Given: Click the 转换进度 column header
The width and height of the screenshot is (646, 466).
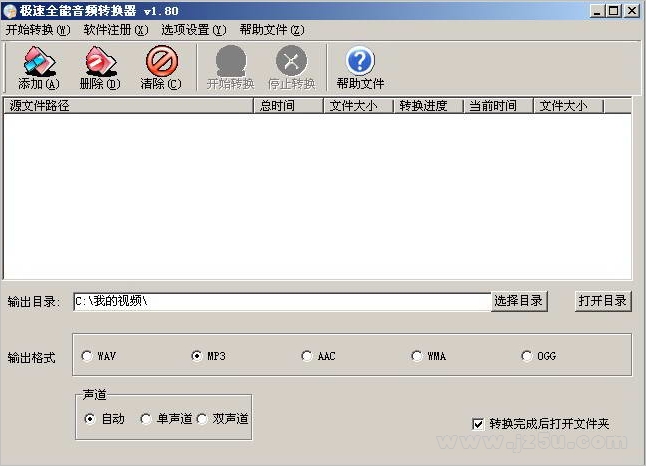Looking at the screenshot, I should pyautogui.click(x=428, y=106).
